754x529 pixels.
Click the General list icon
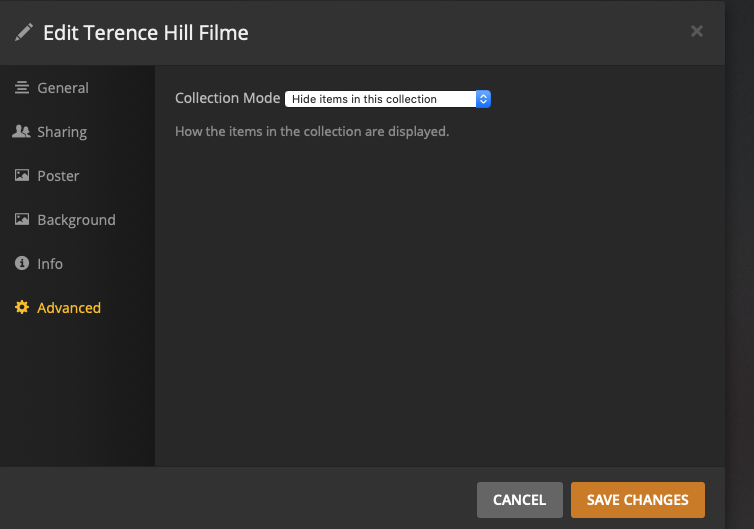pyautogui.click(x=22, y=88)
